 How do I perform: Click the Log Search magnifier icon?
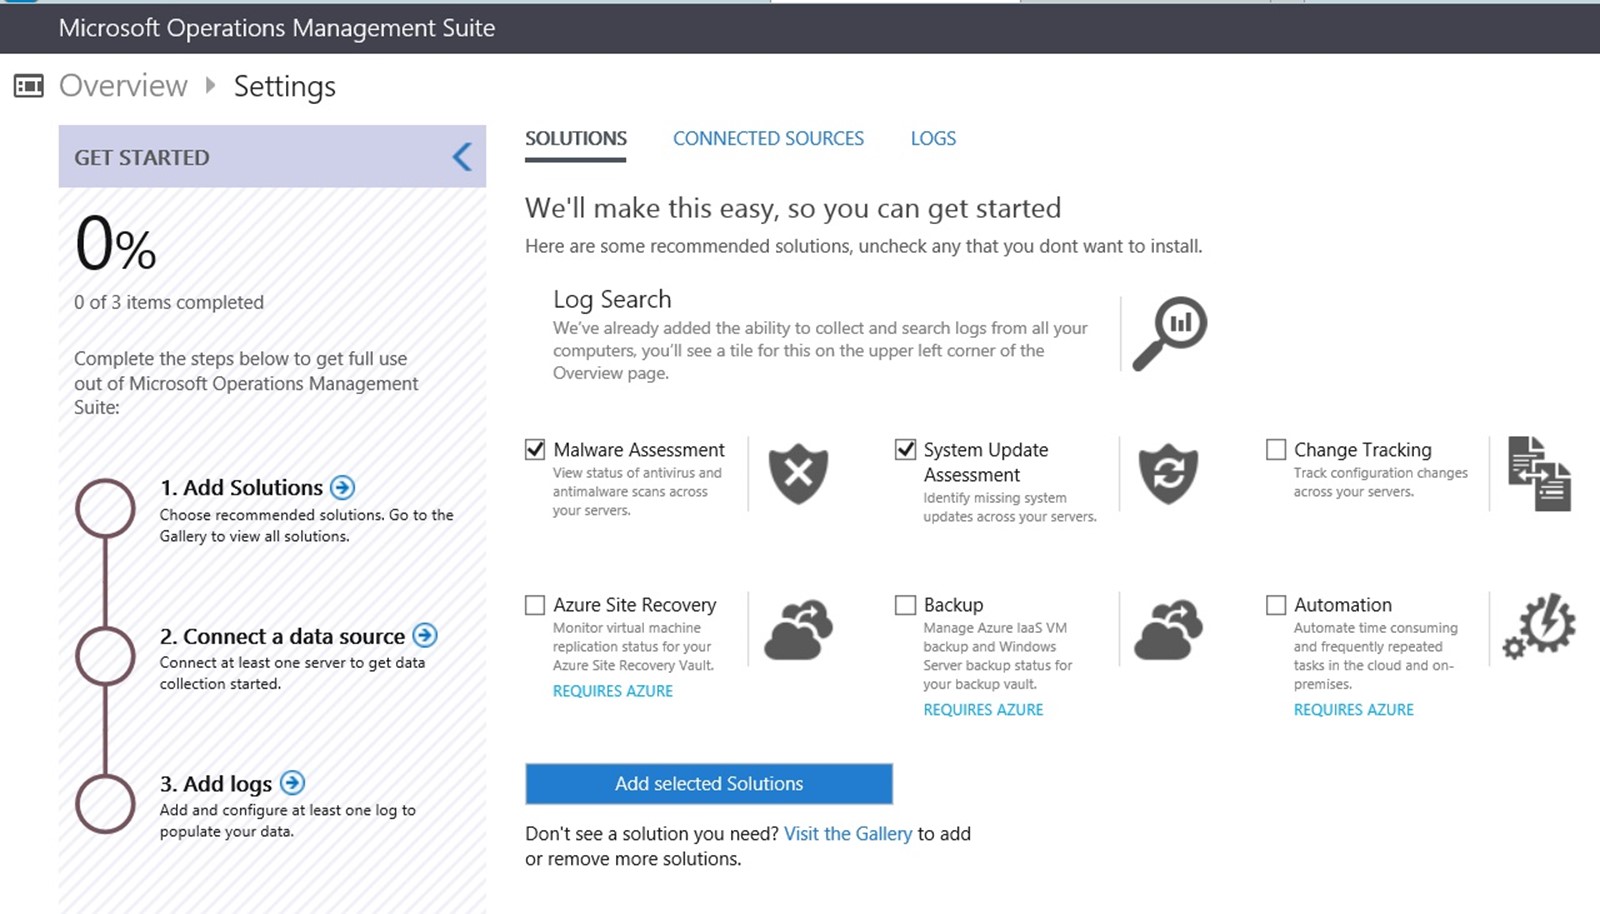pyautogui.click(x=1169, y=334)
